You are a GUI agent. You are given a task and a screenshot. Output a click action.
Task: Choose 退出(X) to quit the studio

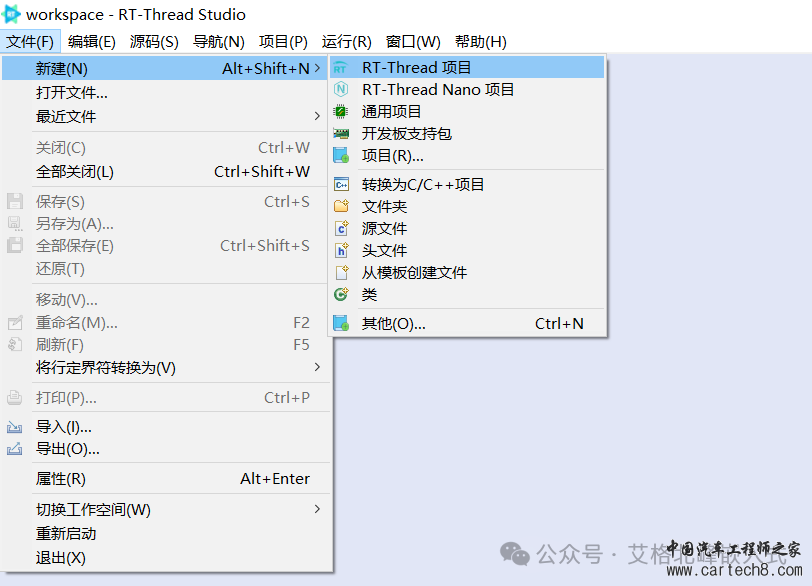tap(166, 558)
